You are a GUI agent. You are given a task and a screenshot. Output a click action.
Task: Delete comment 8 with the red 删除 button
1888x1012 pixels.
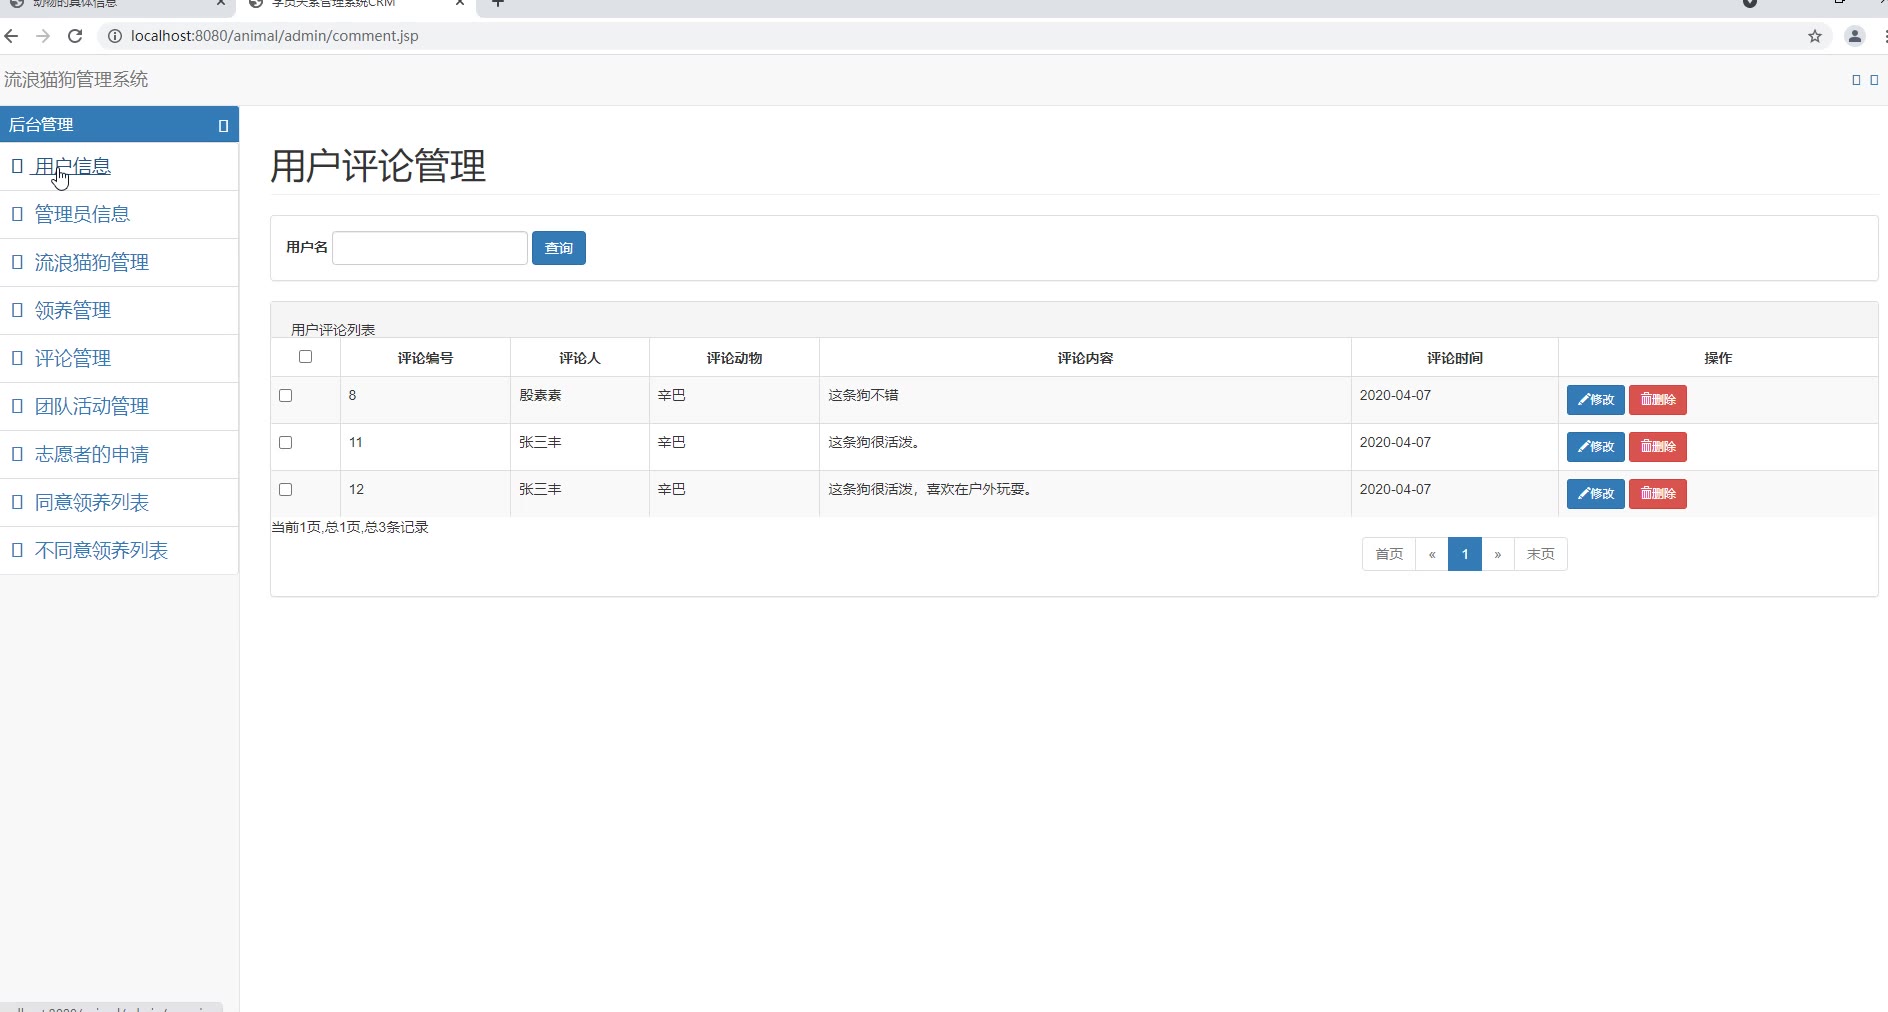pos(1657,400)
